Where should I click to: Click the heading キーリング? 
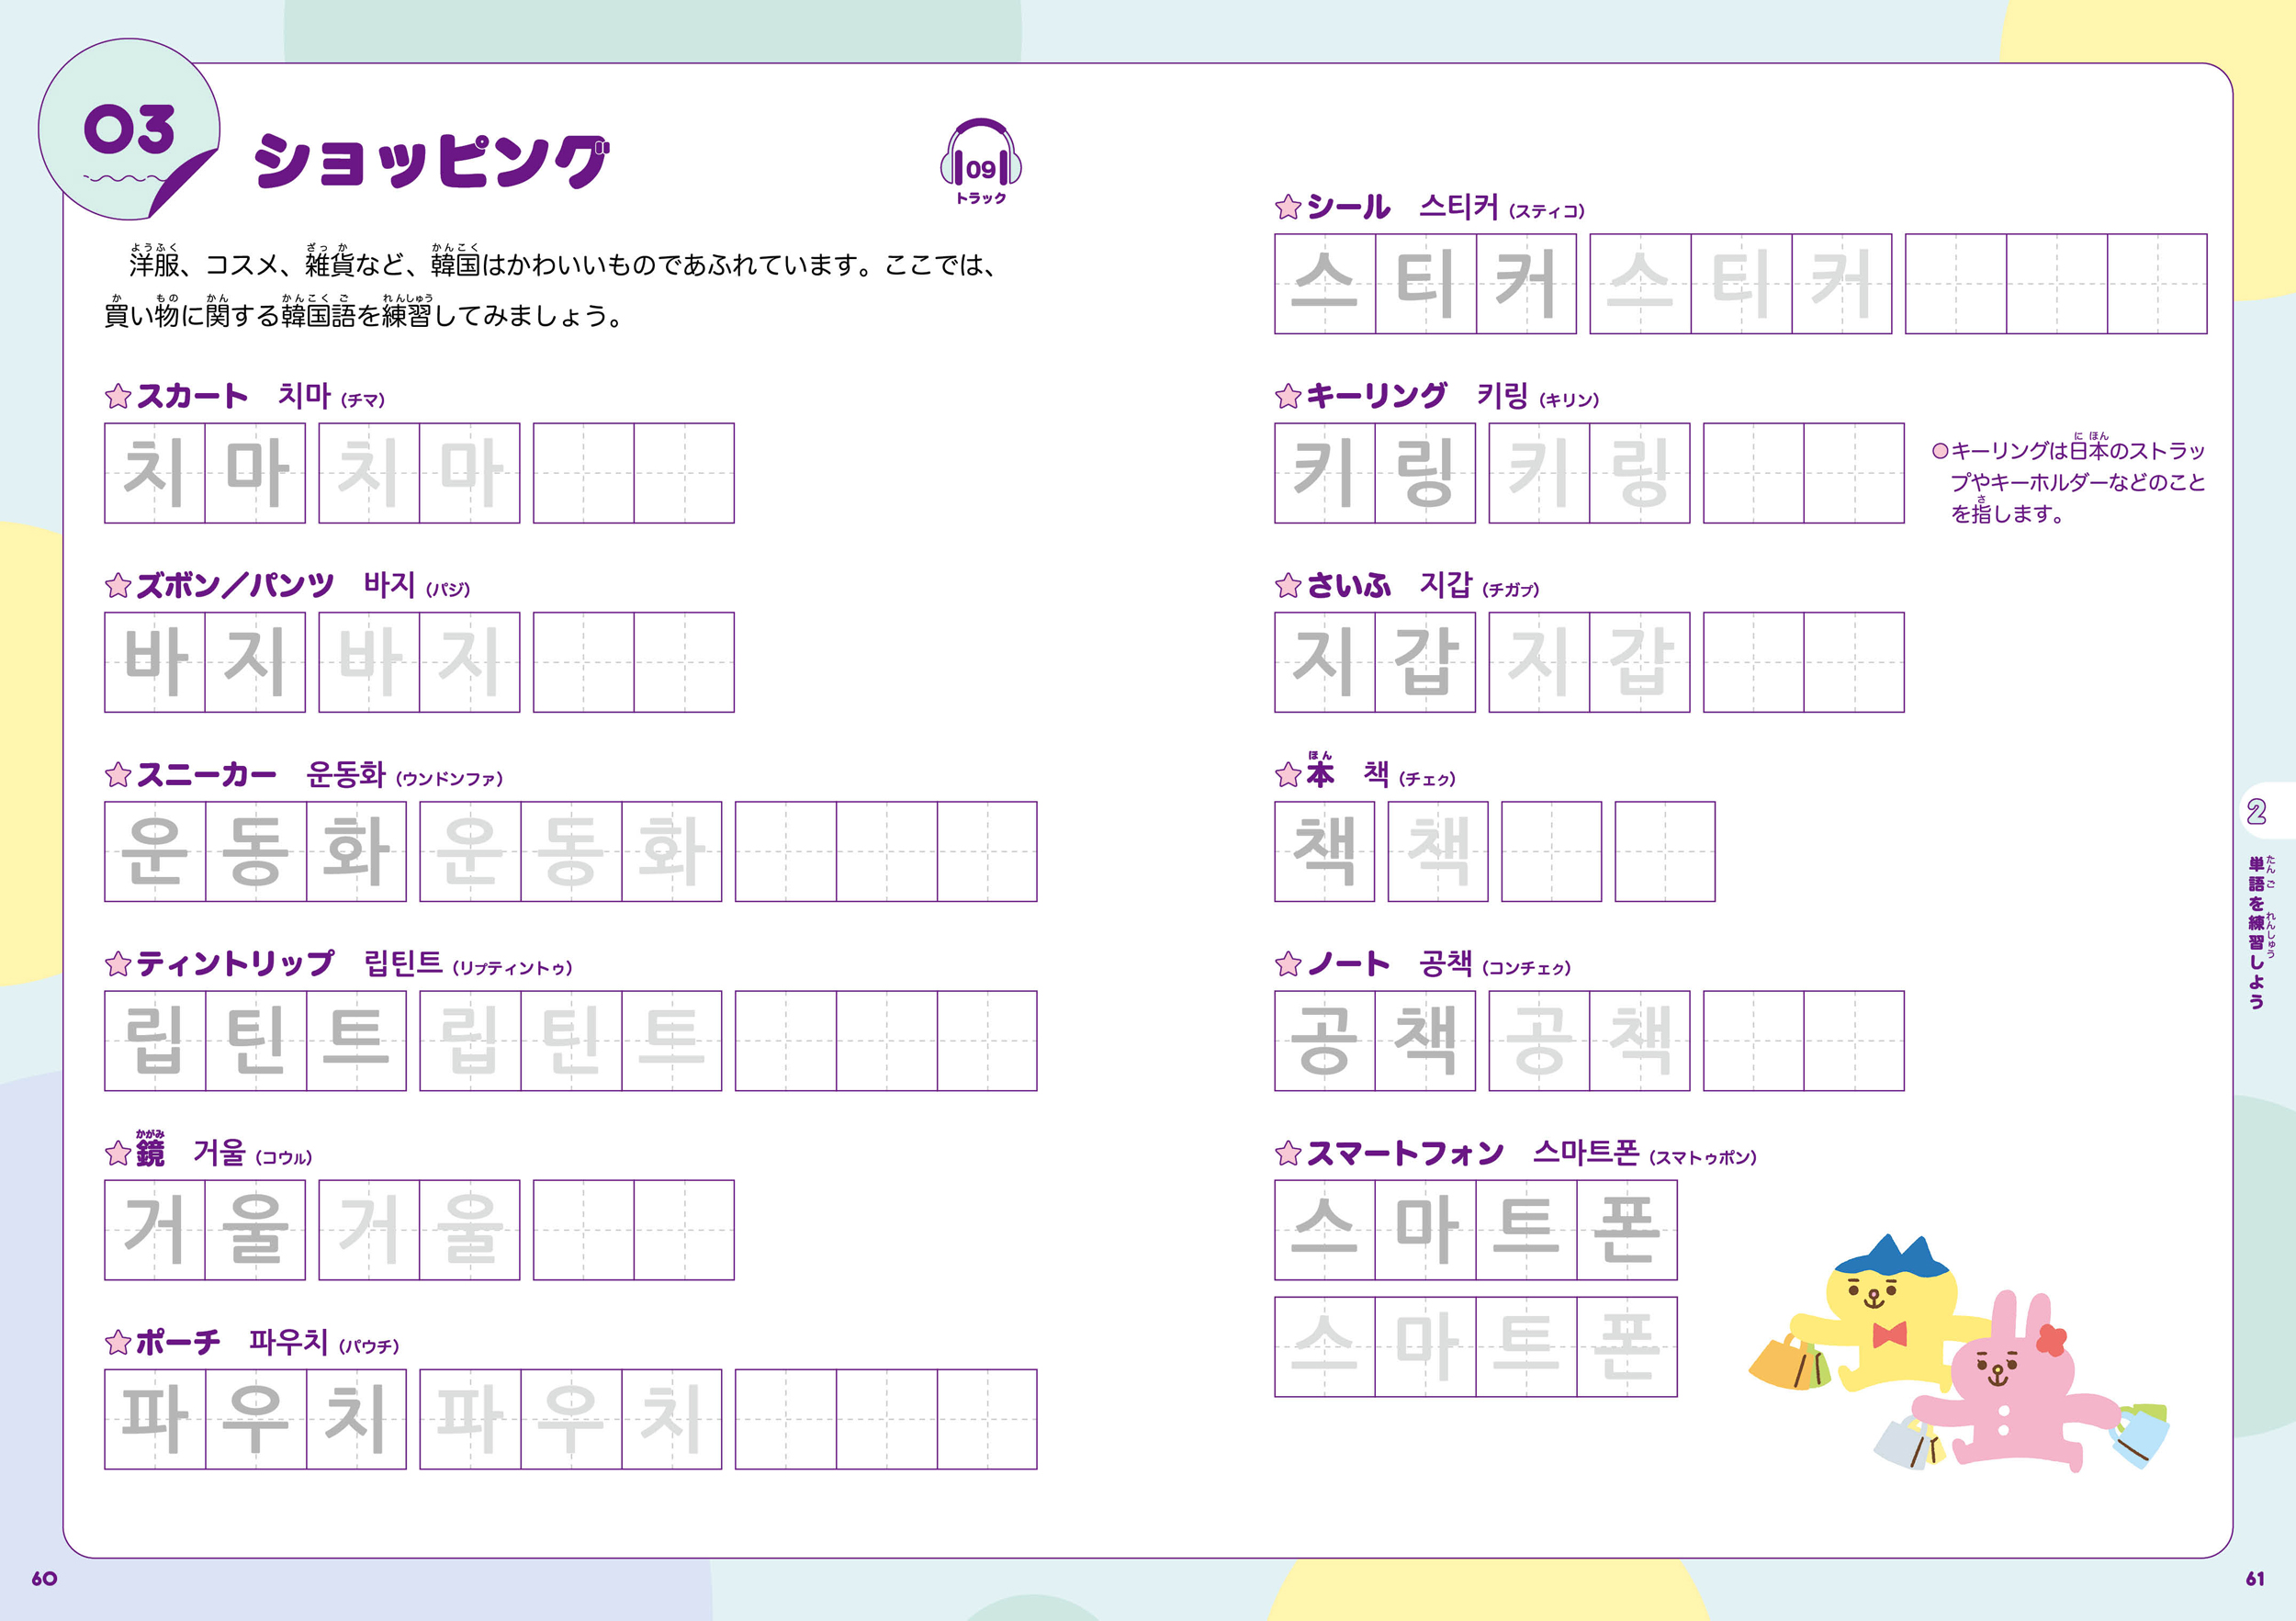(1376, 396)
